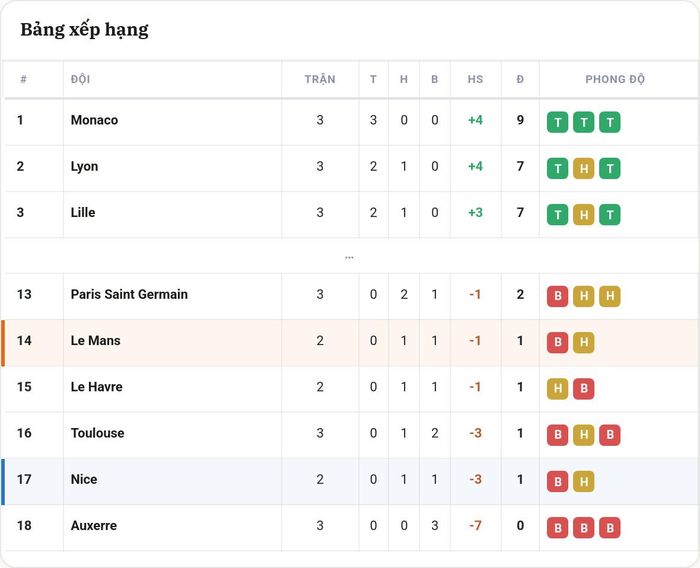Click Le Havre's red B form badge

(583, 388)
